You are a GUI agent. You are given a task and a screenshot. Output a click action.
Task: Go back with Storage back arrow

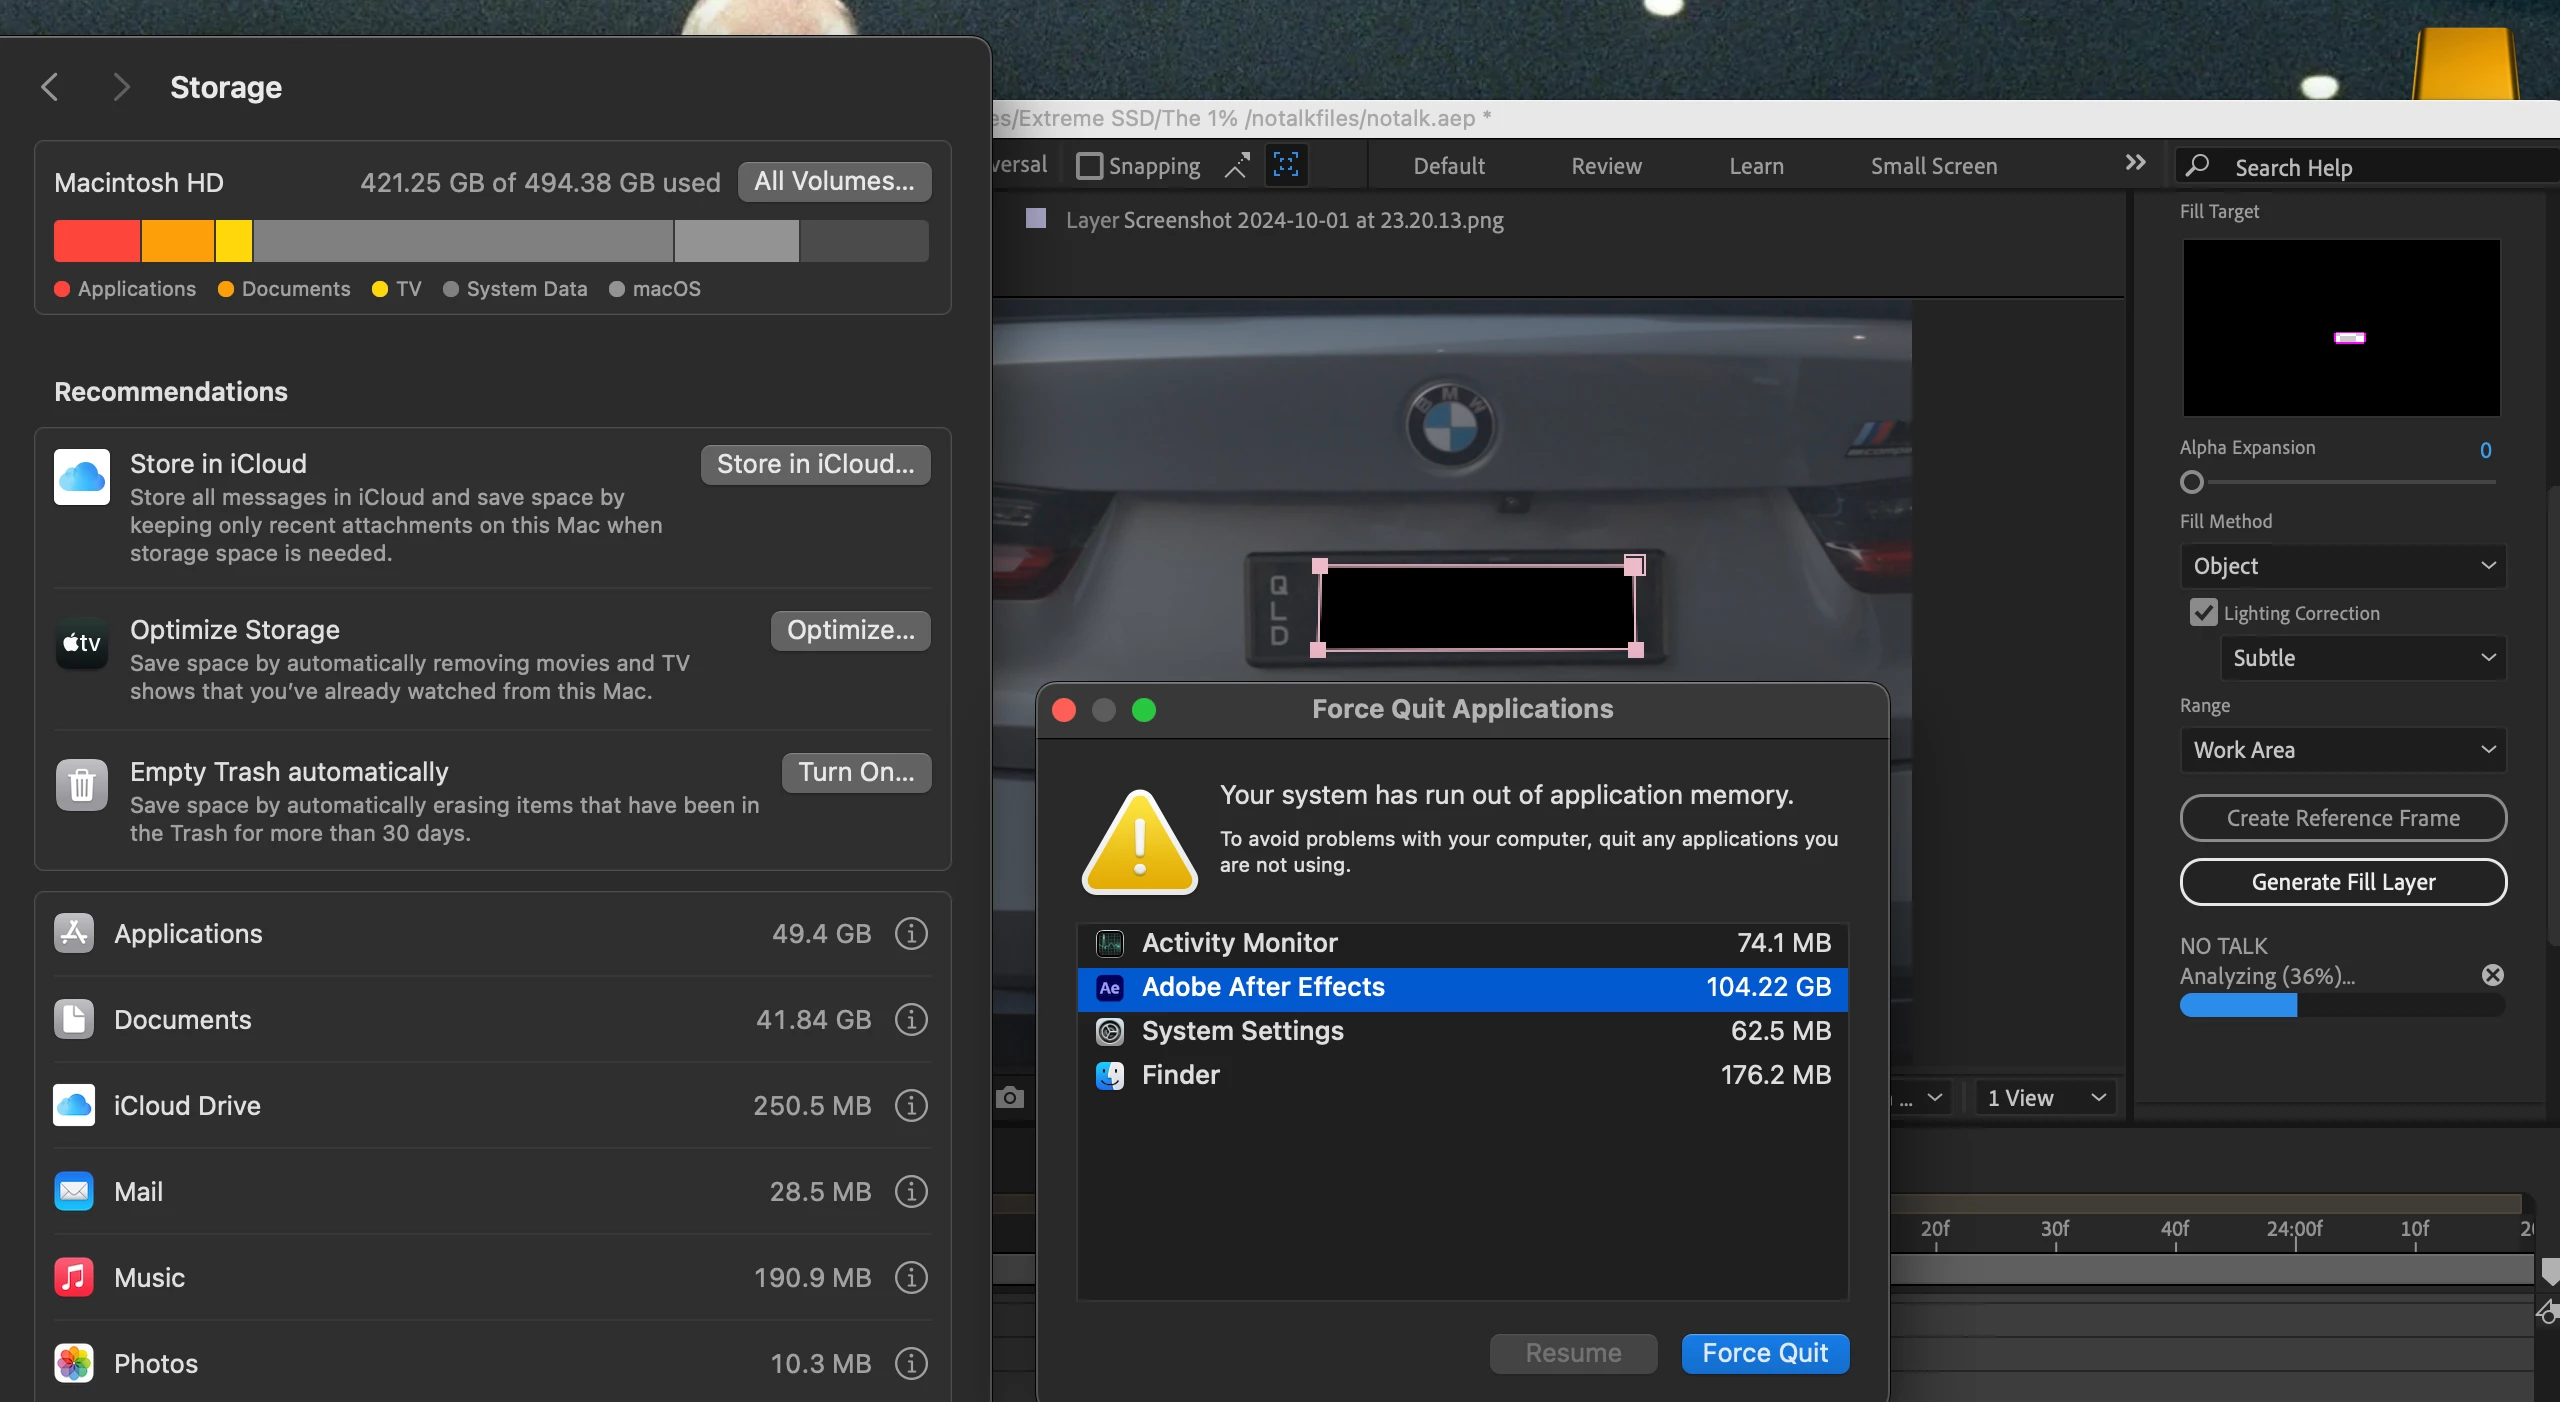(x=50, y=87)
